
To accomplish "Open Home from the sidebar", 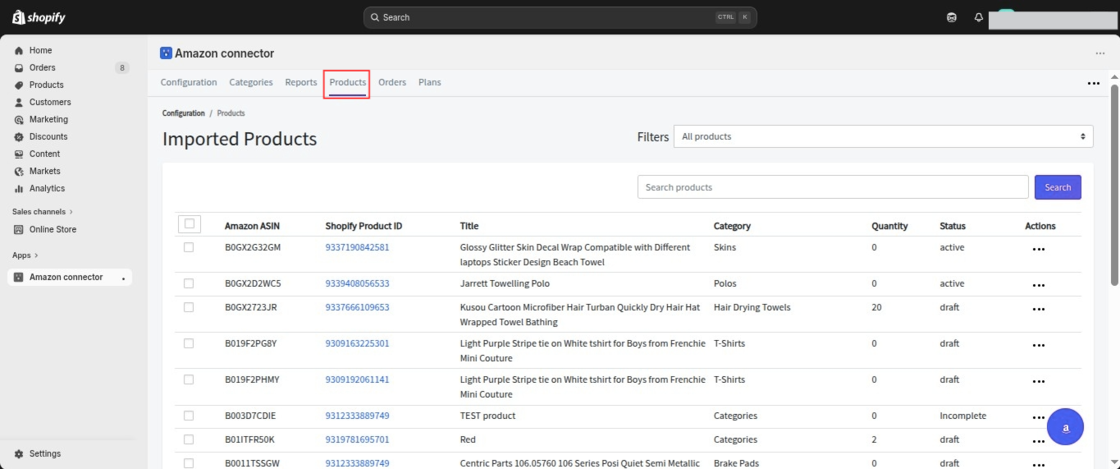I will 40,50.
